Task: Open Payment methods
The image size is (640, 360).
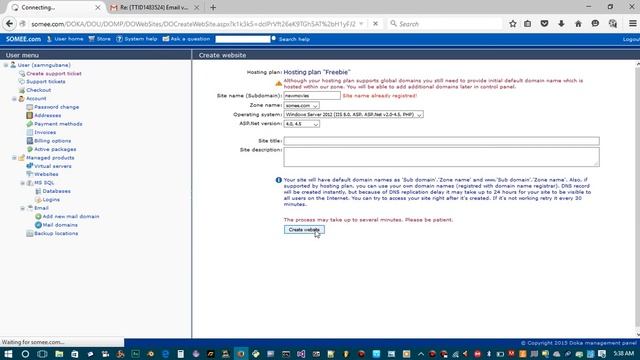Action: click(58, 124)
